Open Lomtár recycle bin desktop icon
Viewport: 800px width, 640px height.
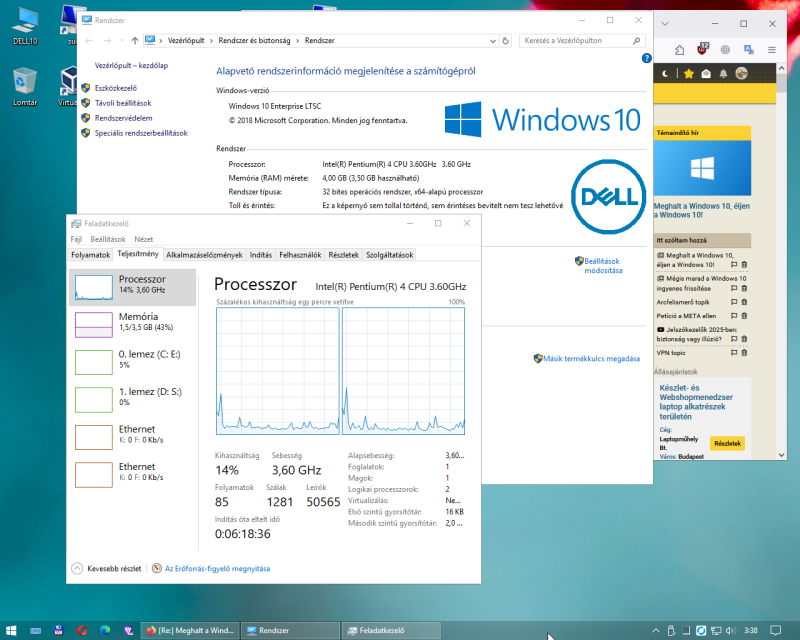tap(24, 86)
